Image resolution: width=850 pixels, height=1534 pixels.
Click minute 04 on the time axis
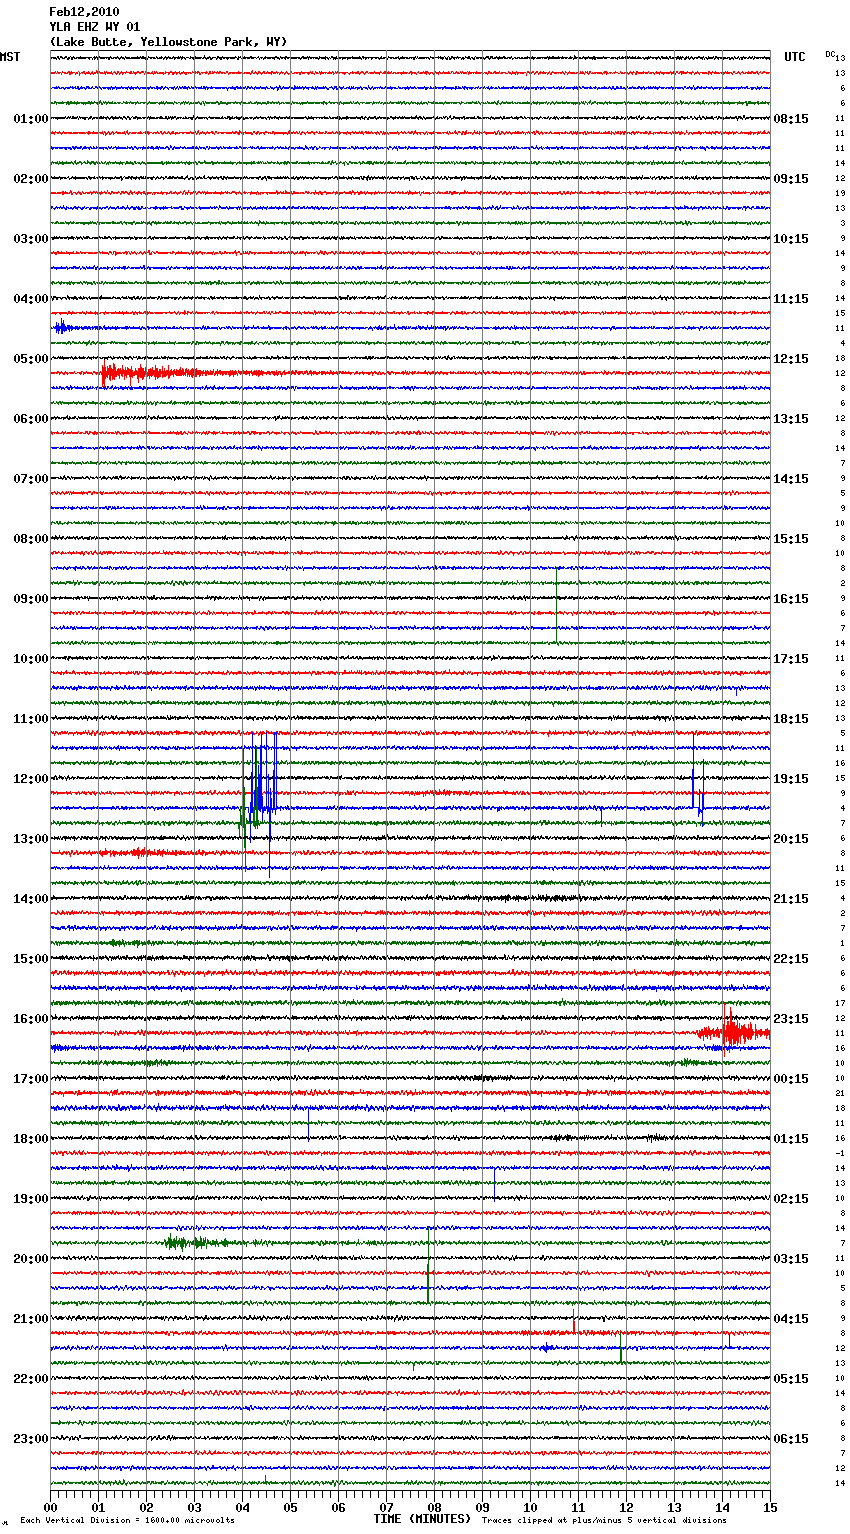[243, 1507]
